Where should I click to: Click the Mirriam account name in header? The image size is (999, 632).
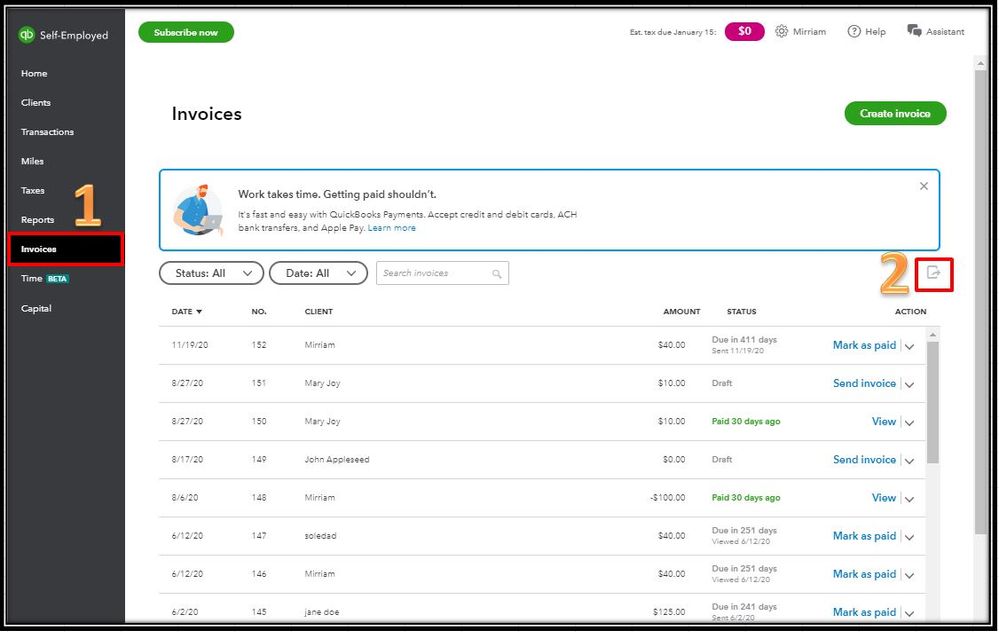[809, 31]
